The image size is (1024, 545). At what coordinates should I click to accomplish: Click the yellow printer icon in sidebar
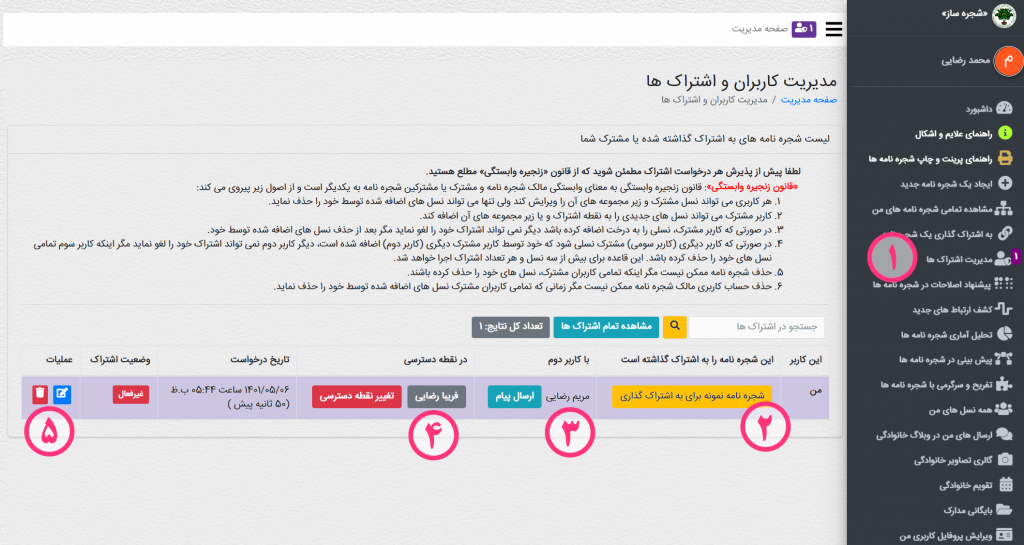[1005, 158]
